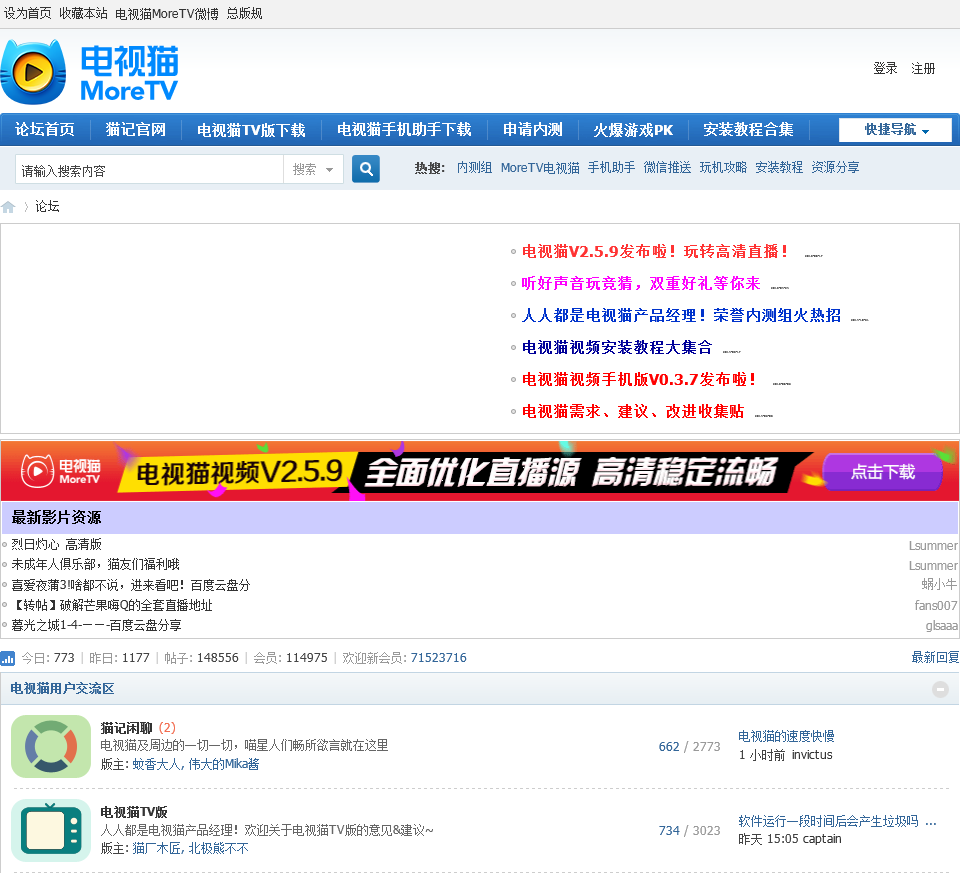Open post 烈日灼心 高清版

56,544
